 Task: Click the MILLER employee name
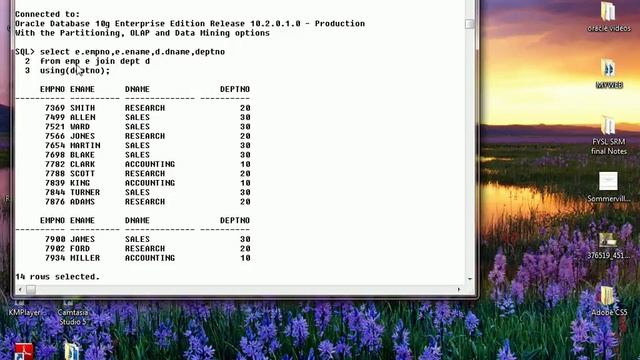85,258
